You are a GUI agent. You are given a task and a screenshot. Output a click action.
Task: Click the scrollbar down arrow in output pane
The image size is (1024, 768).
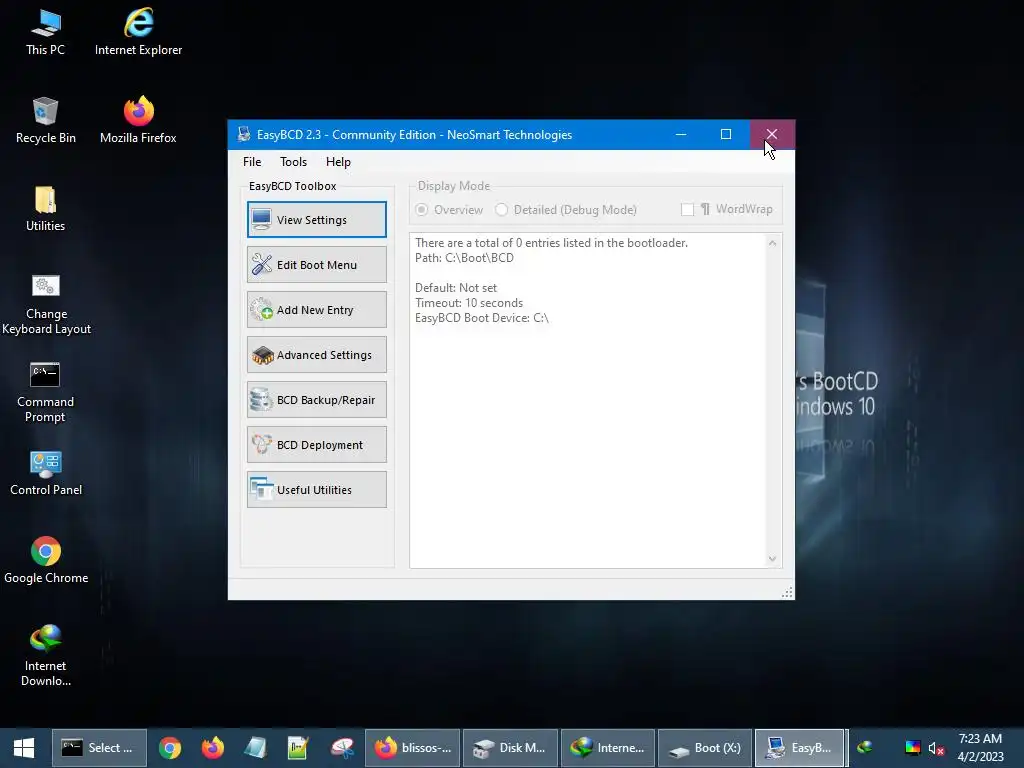(773, 559)
